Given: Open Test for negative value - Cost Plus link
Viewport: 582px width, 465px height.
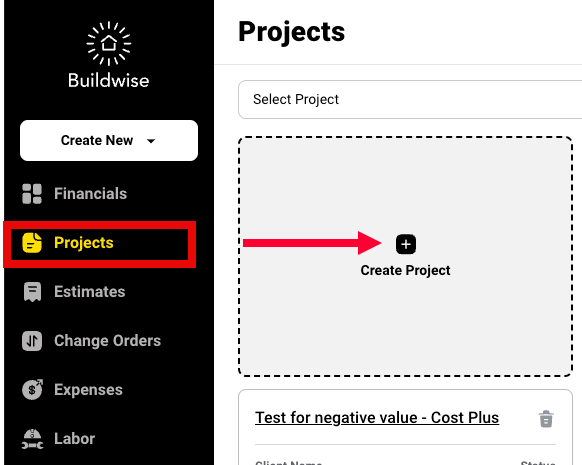Looking at the screenshot, I should (x=377, y=418).
